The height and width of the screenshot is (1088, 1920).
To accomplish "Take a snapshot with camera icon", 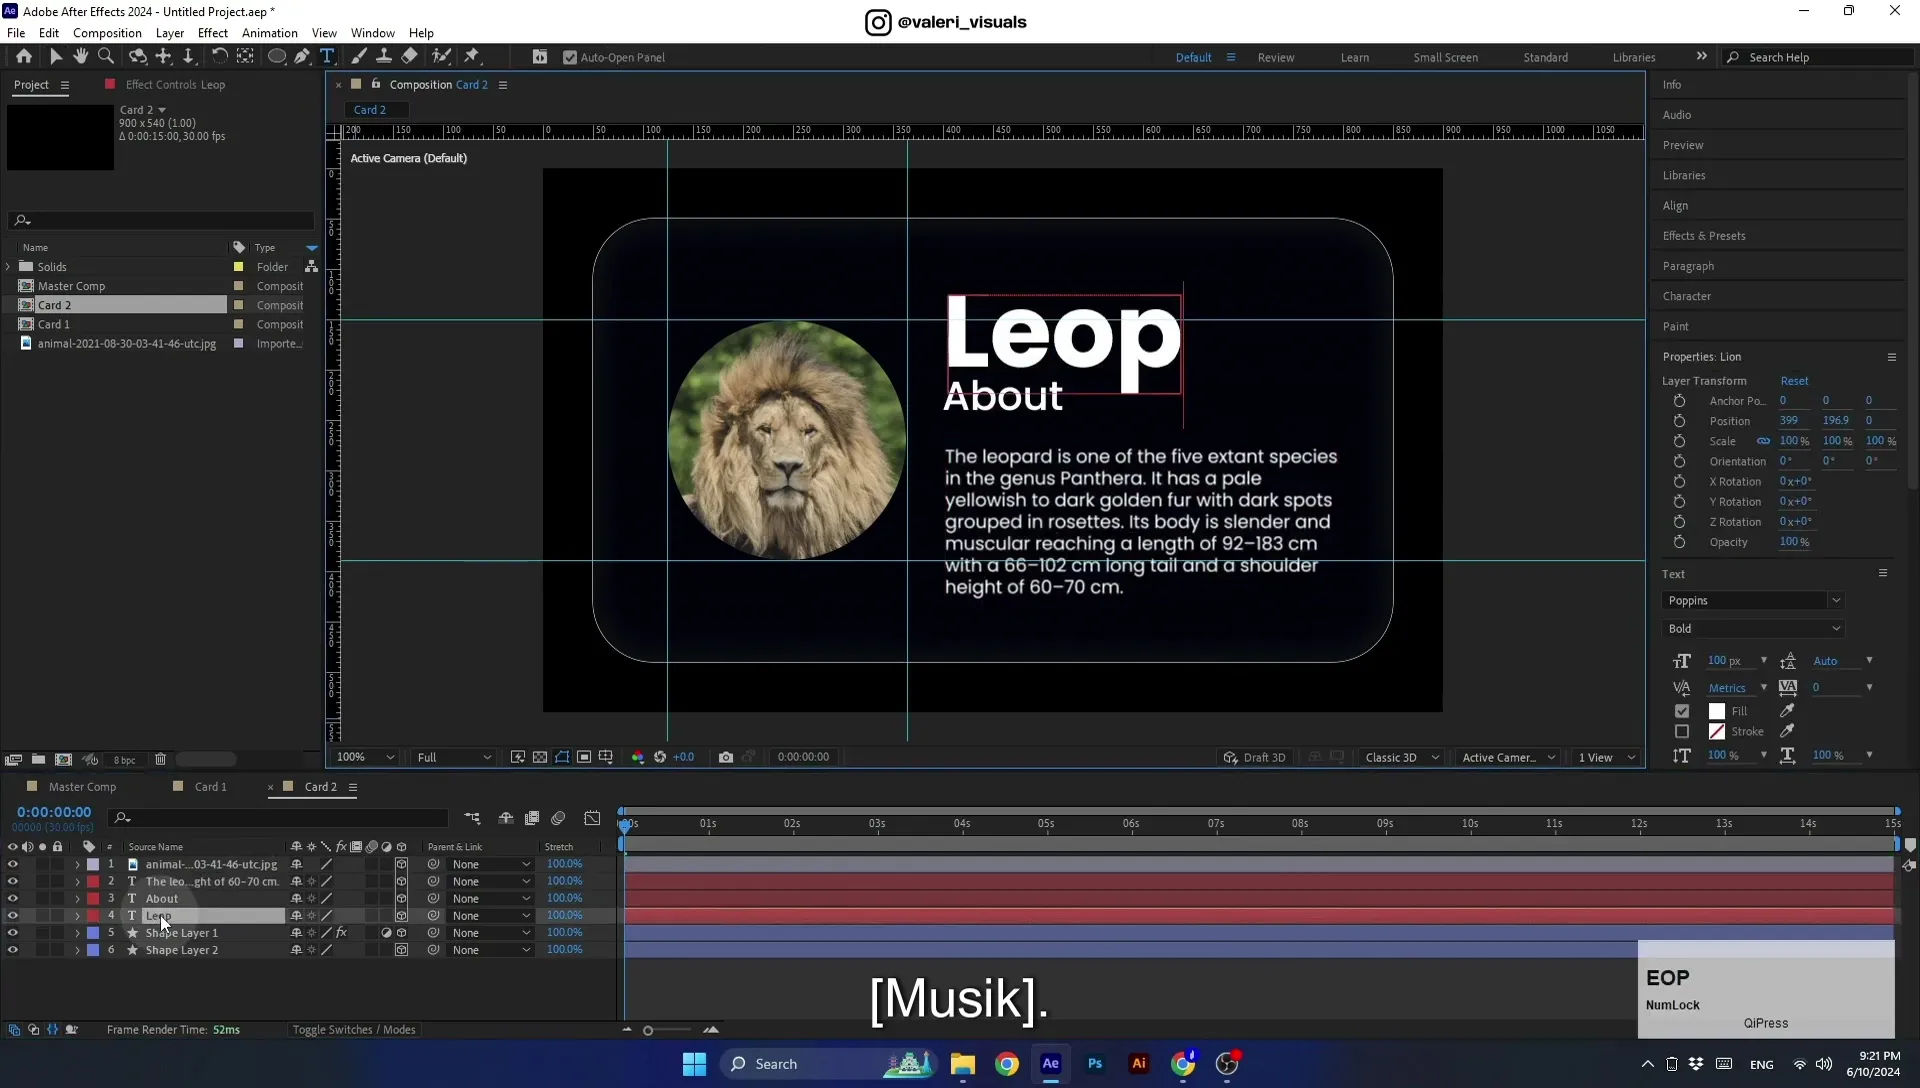I will (726, 757).
